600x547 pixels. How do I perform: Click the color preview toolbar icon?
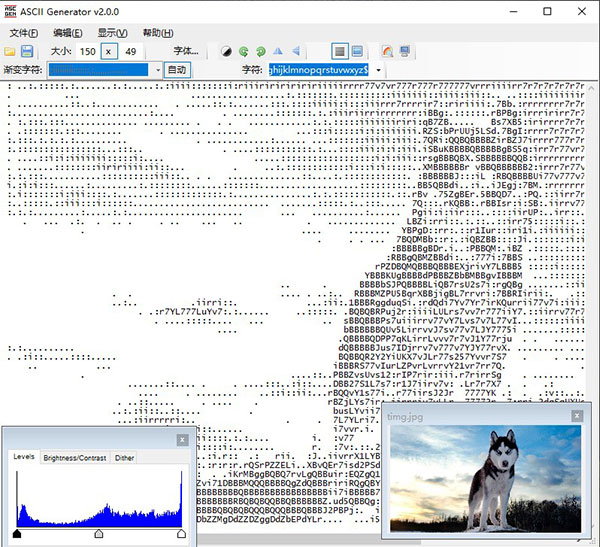pyautogui.click(x=388, y=50)
